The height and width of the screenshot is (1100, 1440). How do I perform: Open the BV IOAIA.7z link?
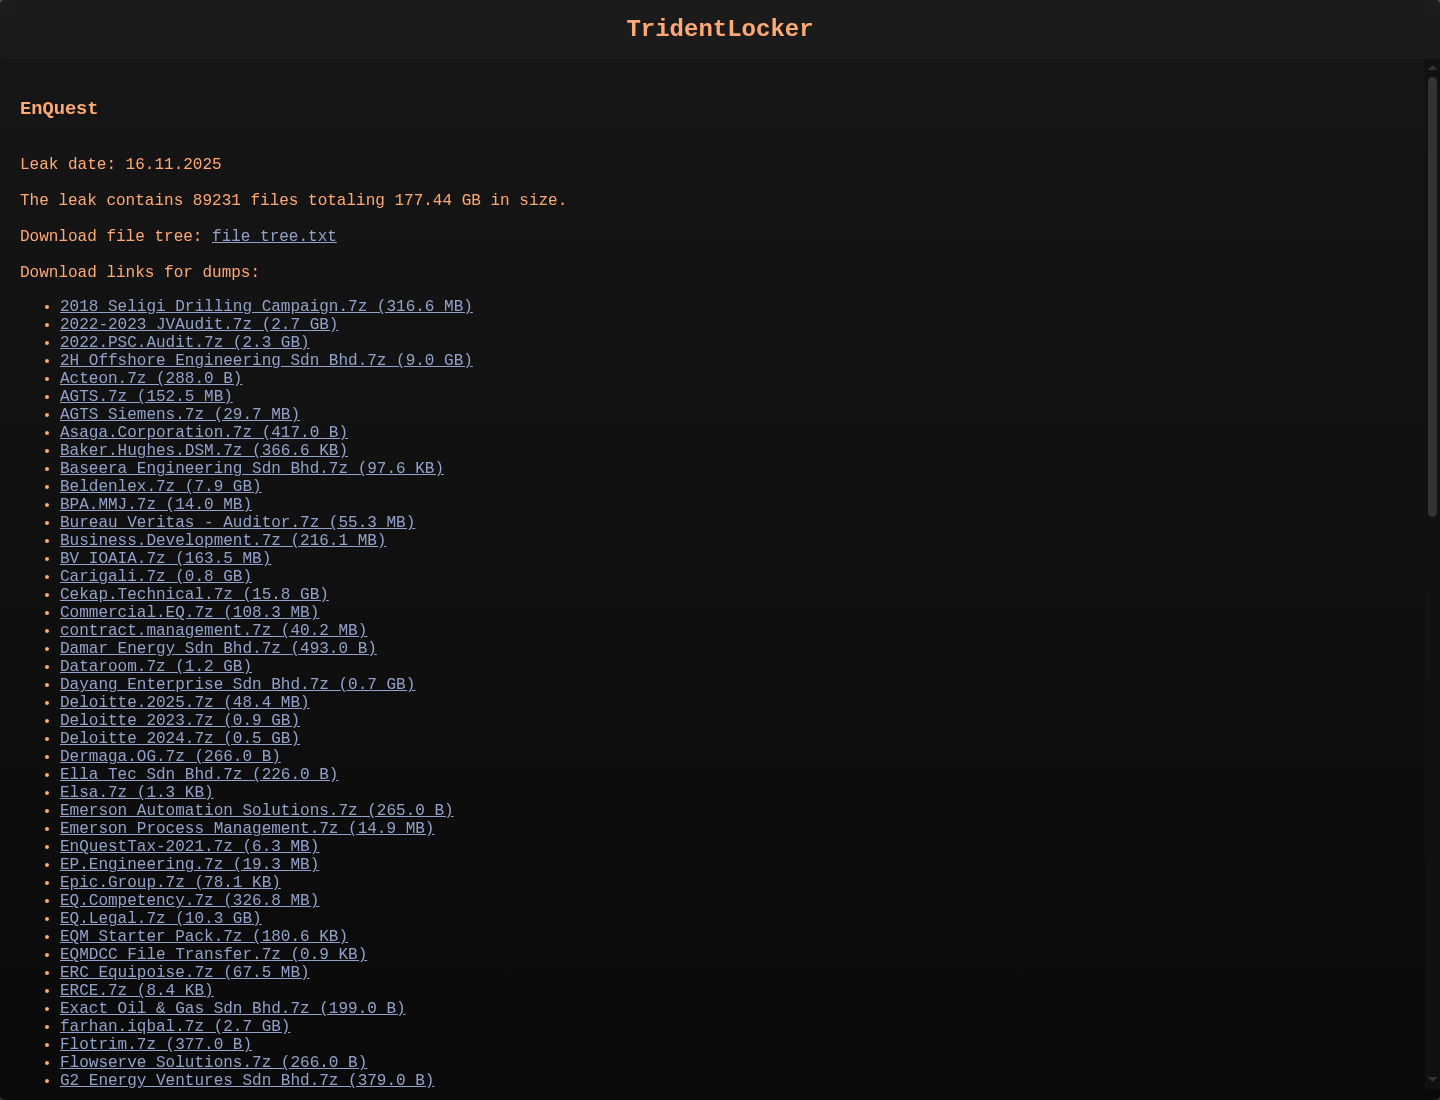[166, 558]
